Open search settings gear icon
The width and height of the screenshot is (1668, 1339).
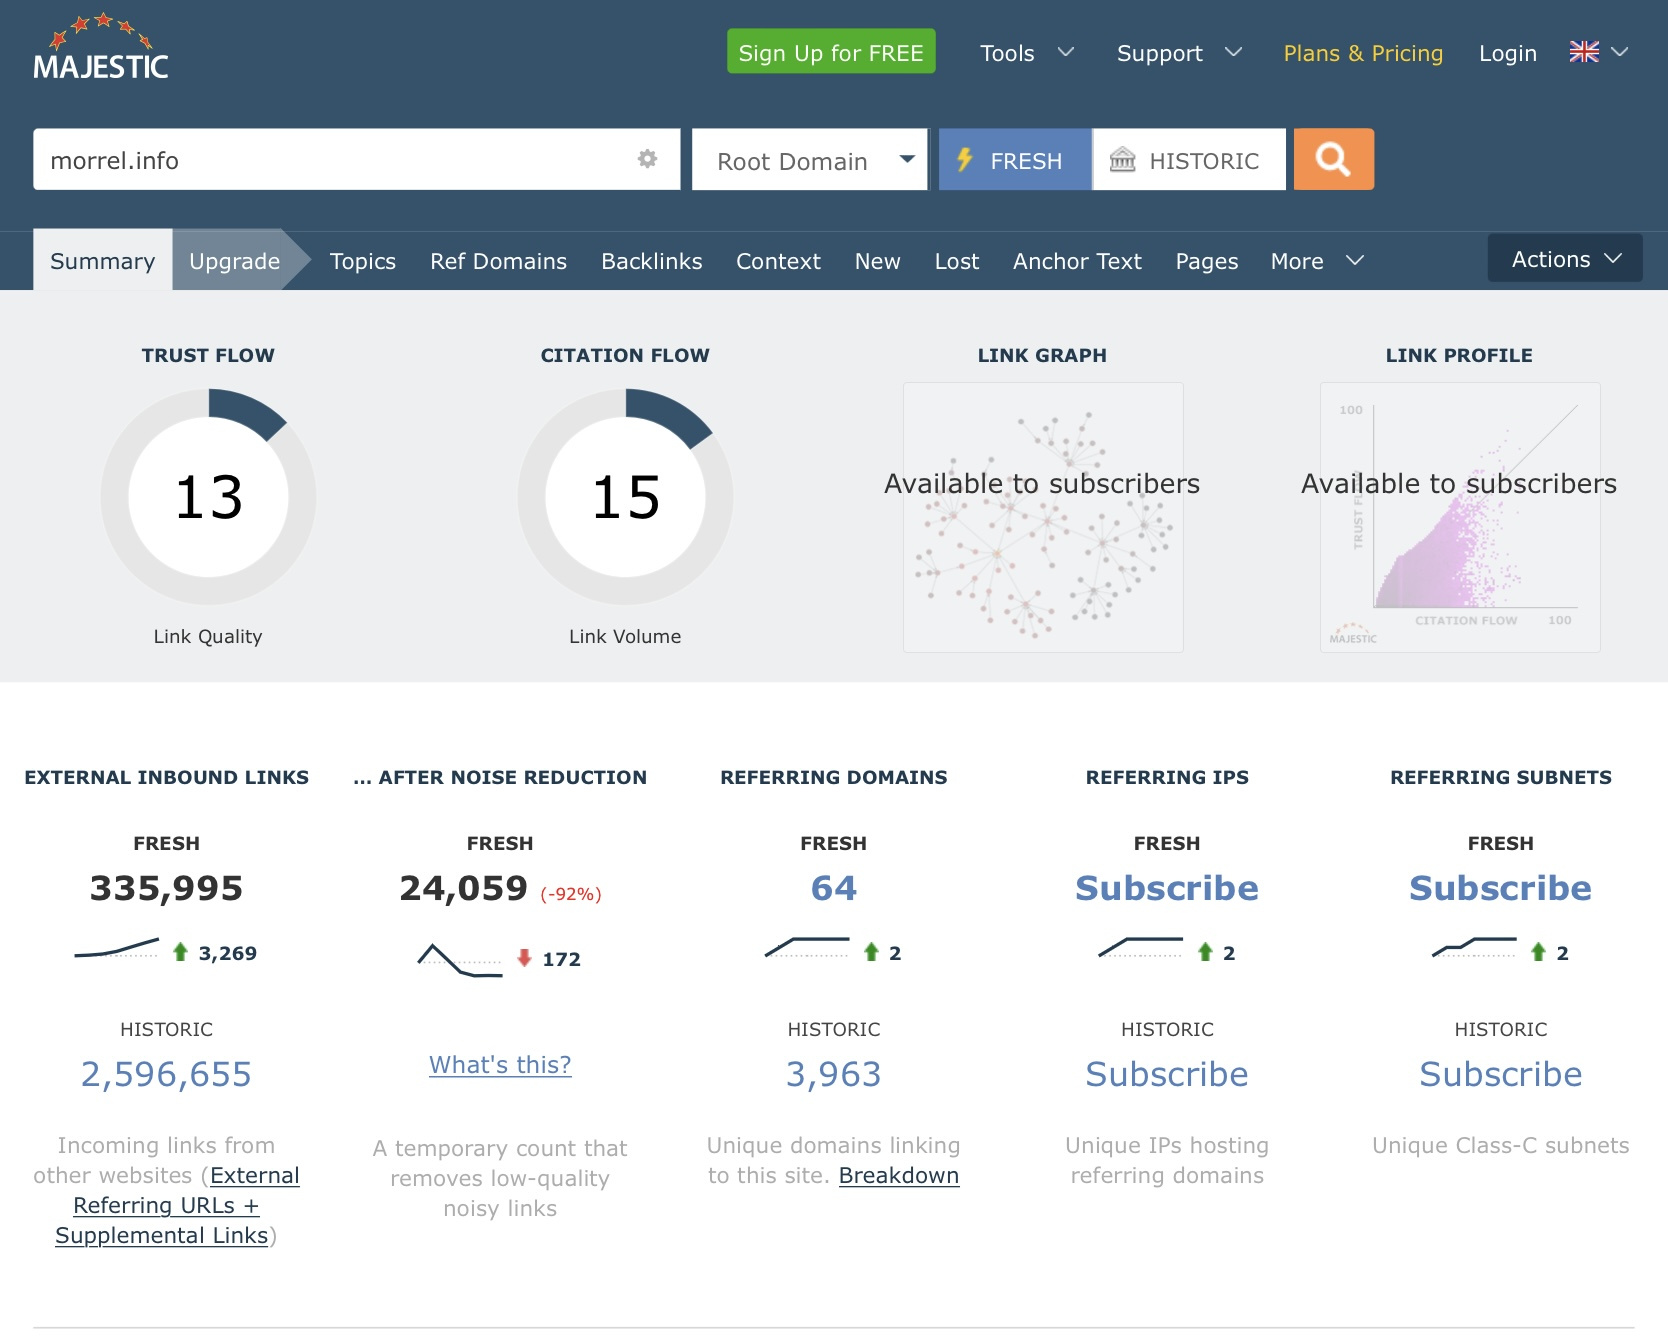click(x=647, y=159)
